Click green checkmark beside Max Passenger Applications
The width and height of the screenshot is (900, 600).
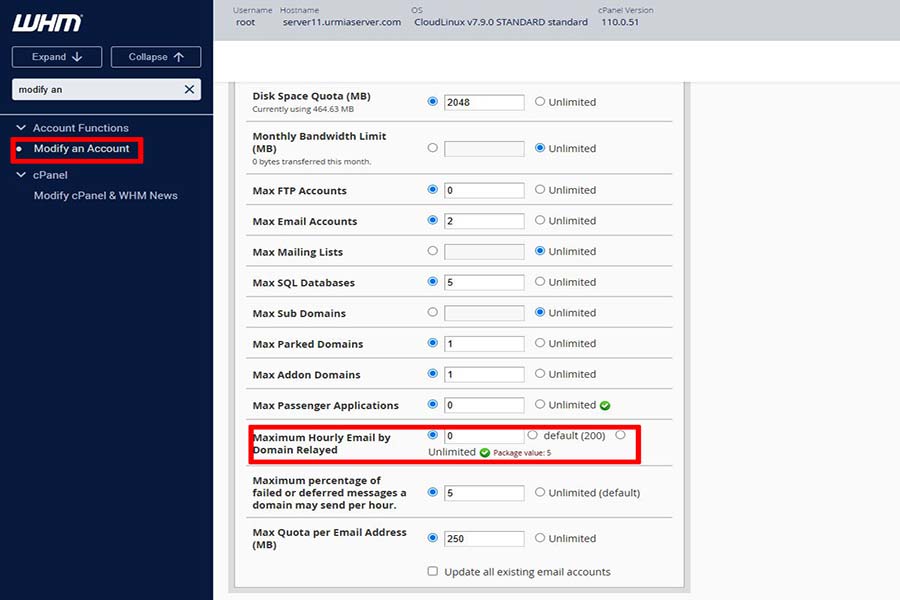point(605,406)
